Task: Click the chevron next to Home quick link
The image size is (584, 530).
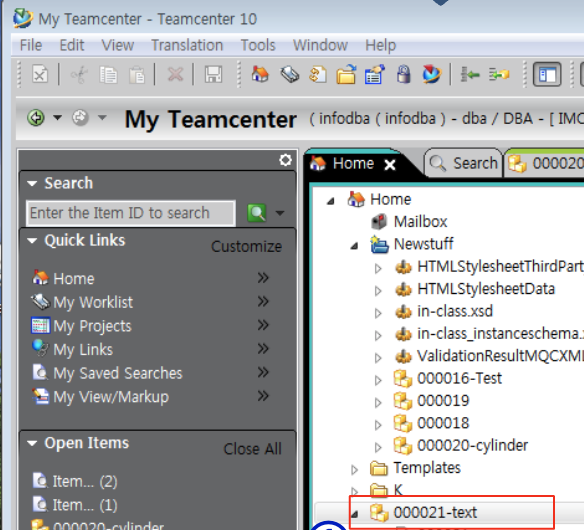Action: [263, 278]
